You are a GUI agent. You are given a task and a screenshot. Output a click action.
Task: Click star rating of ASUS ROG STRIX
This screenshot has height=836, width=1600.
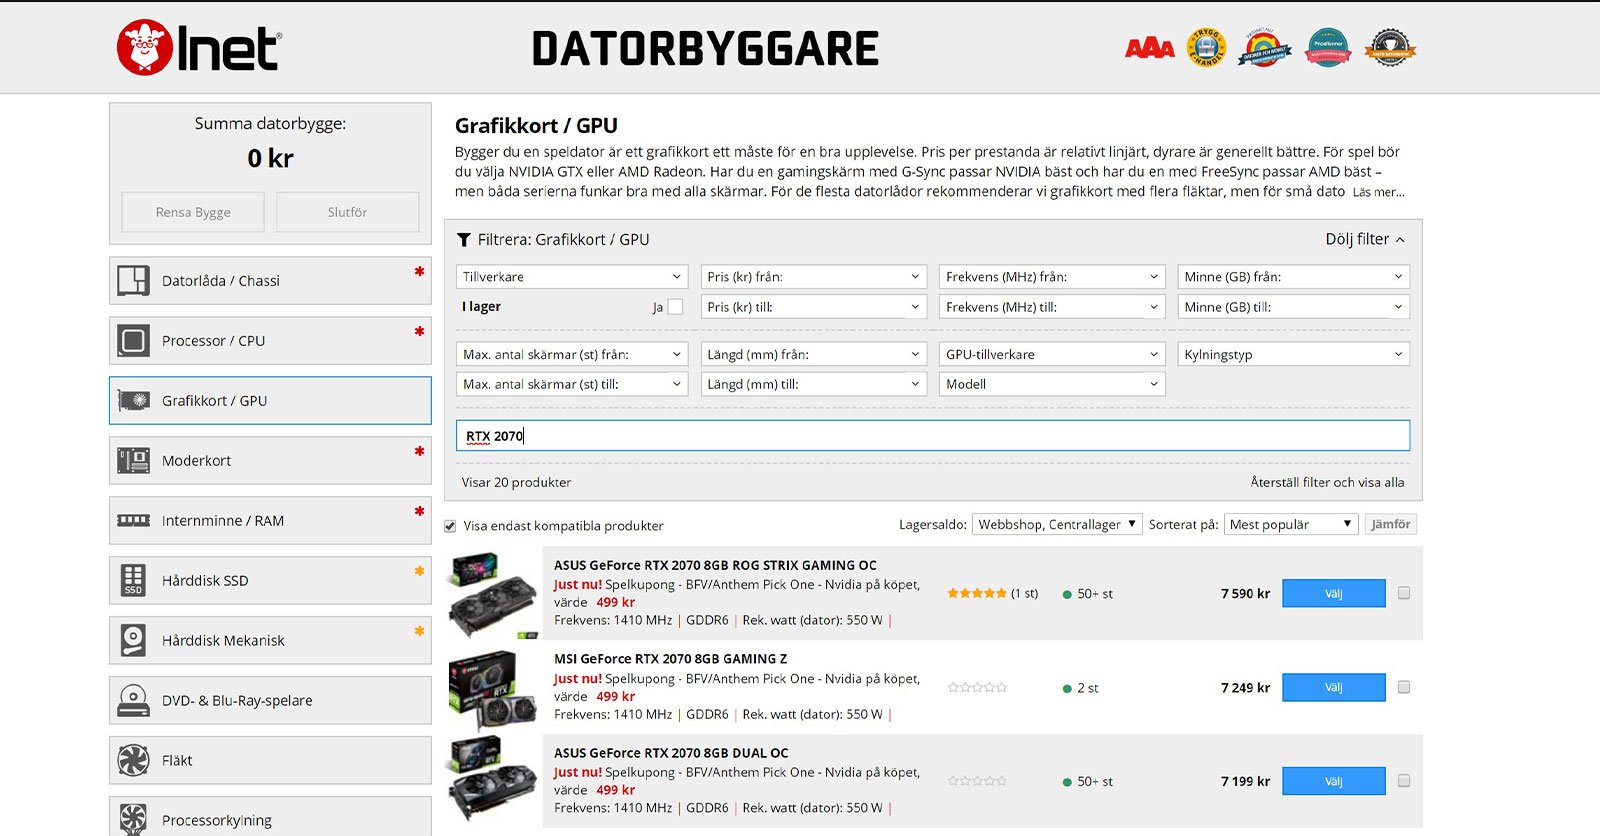[x=977, y=594]
